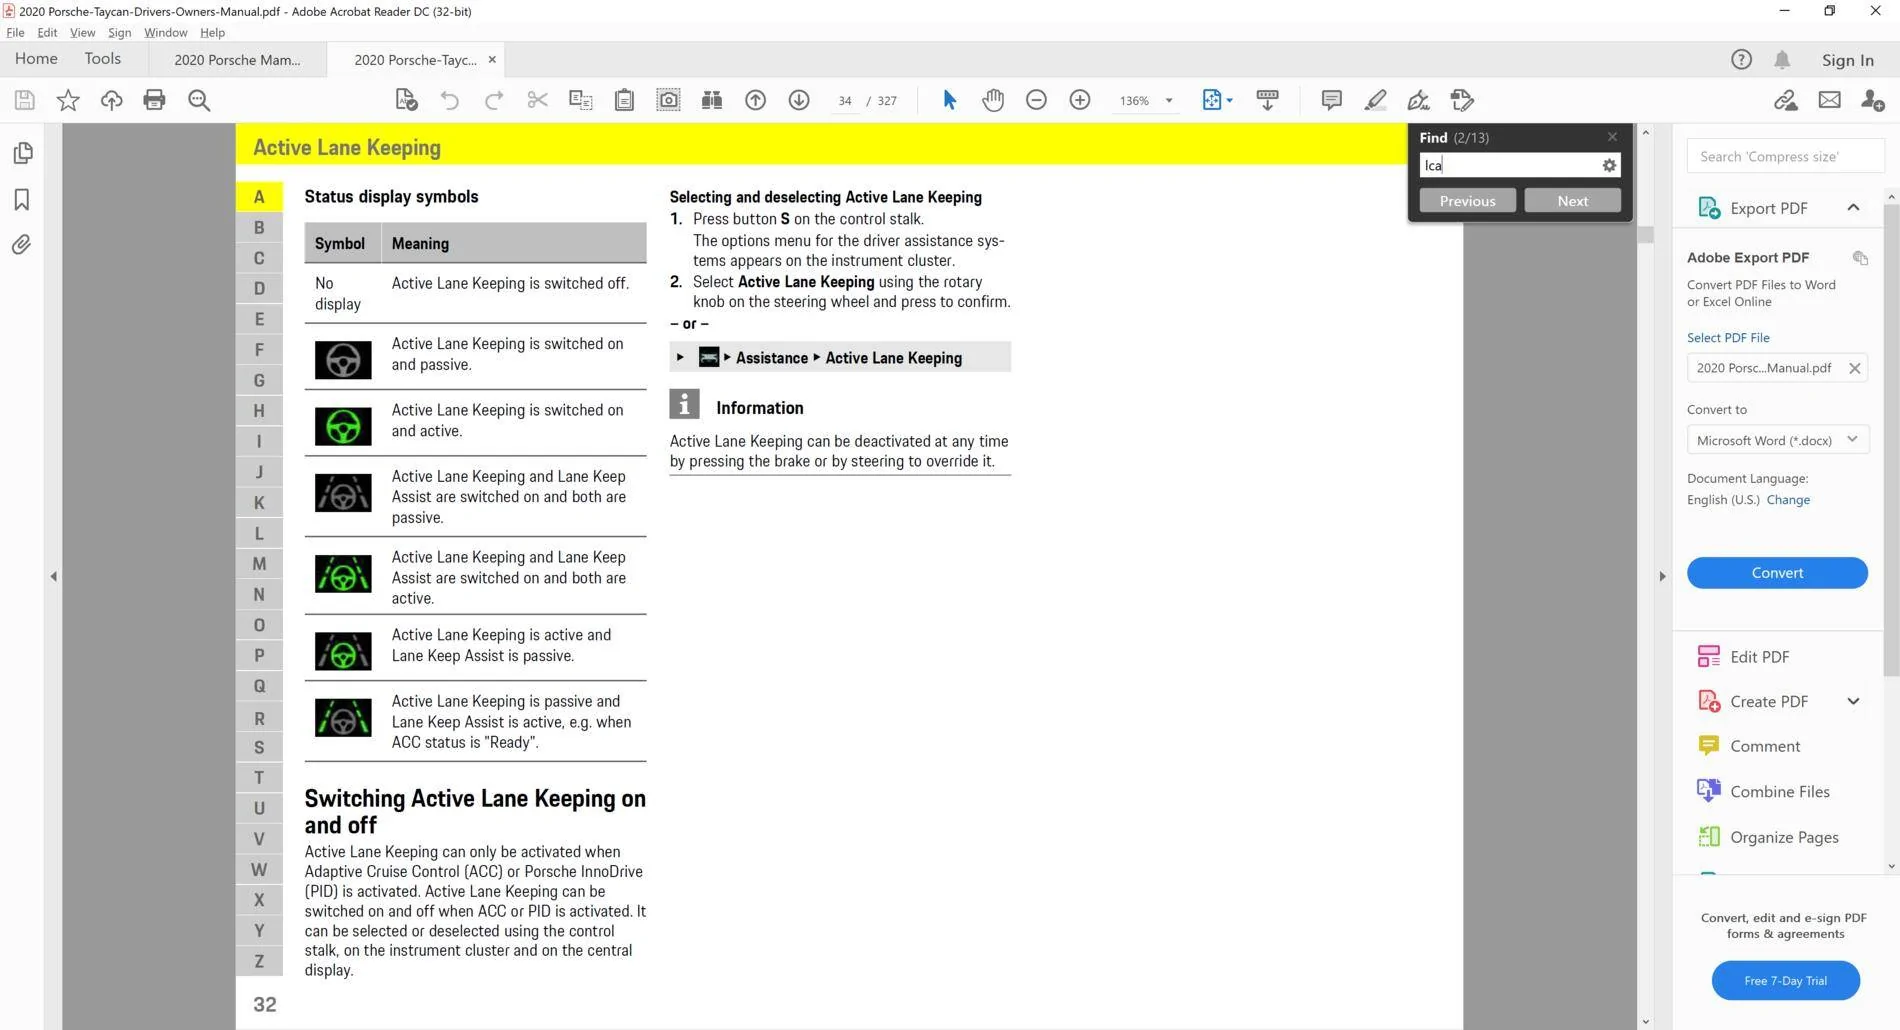Viewport: 1900px width, 1030px height.
Task: Open the Add comment sticky note tool
Action: (1331, 100)
